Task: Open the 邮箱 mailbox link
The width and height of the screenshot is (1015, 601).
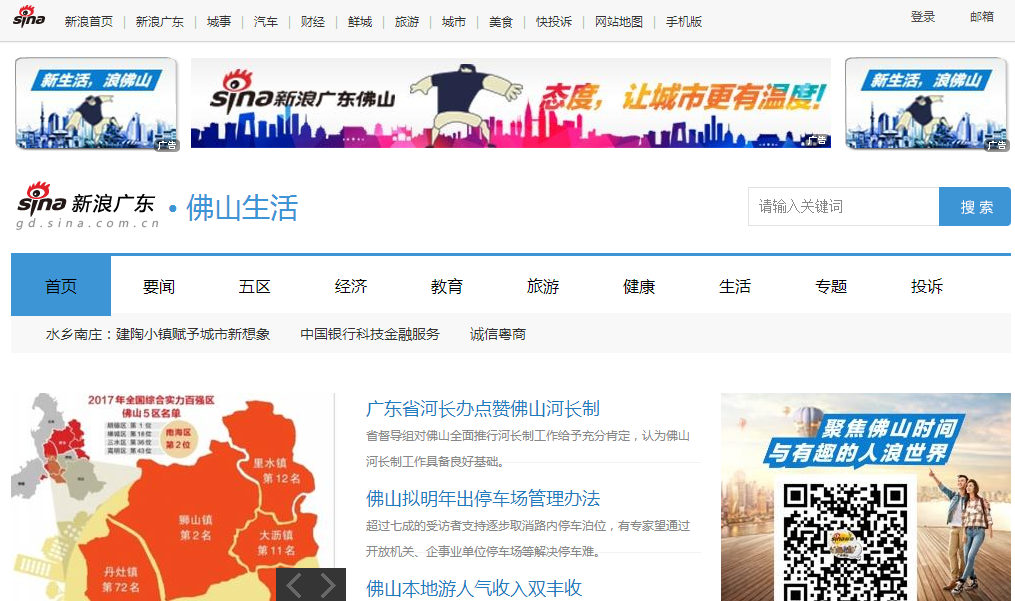Action: (982, 17)
